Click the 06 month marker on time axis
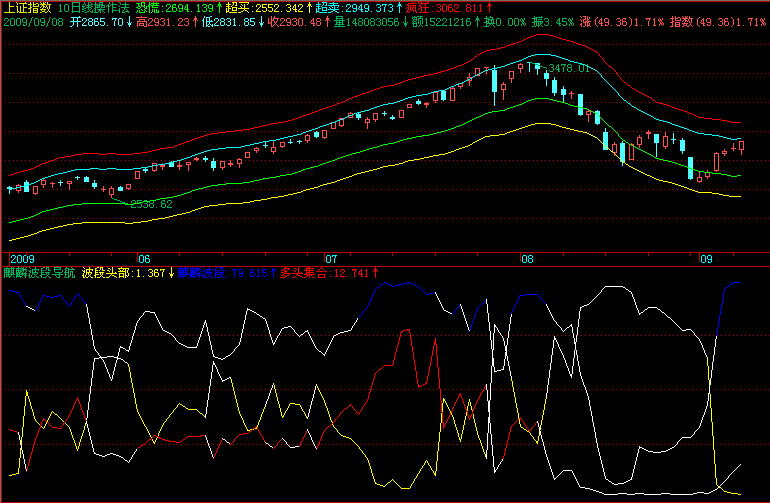Viewport: 770px width, 503px height. (x=144, y=258)
